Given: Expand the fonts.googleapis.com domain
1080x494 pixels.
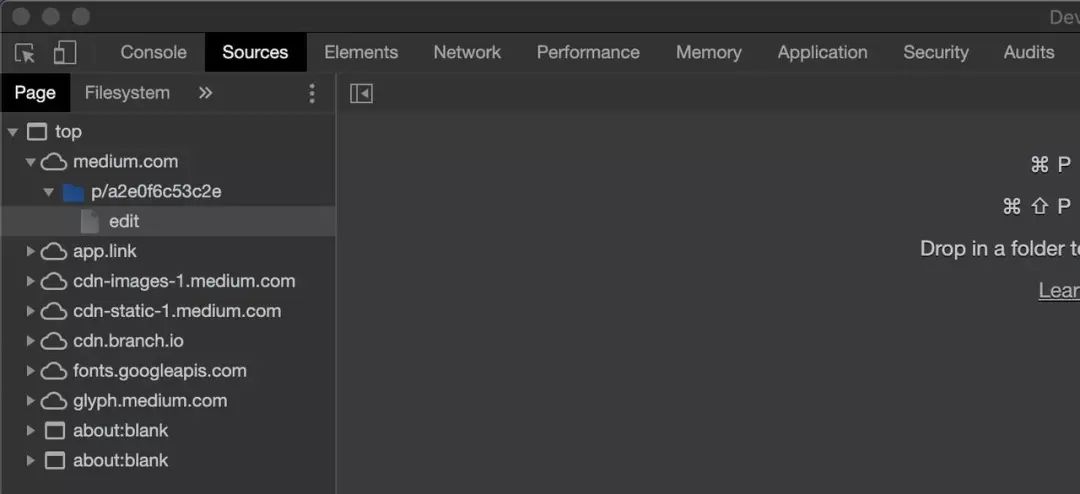Looking at the screenshot, I should 30,371.
